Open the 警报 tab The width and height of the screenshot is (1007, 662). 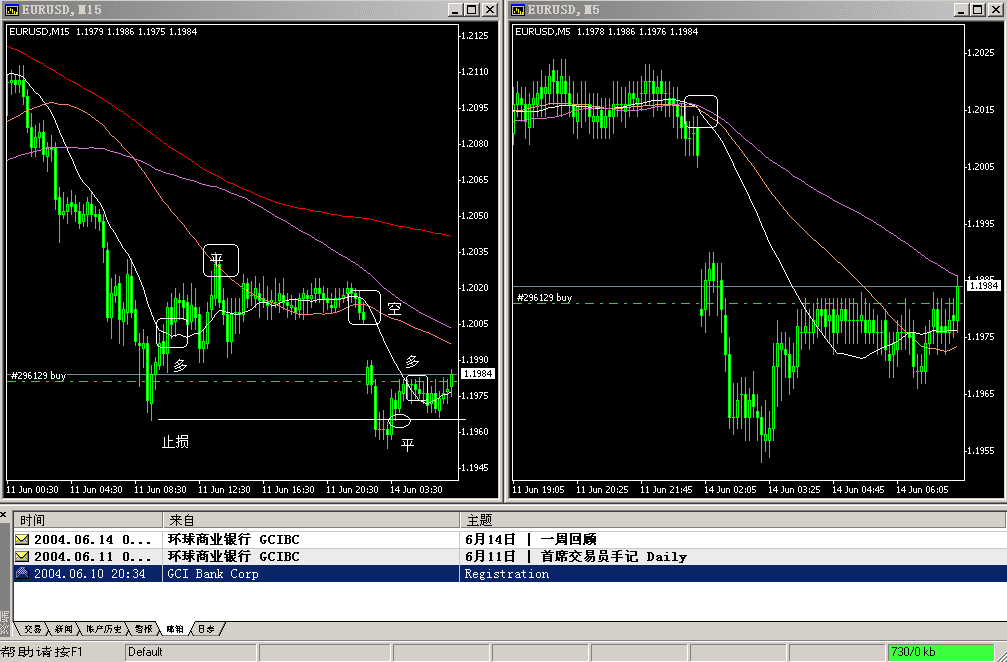point(144,629)
